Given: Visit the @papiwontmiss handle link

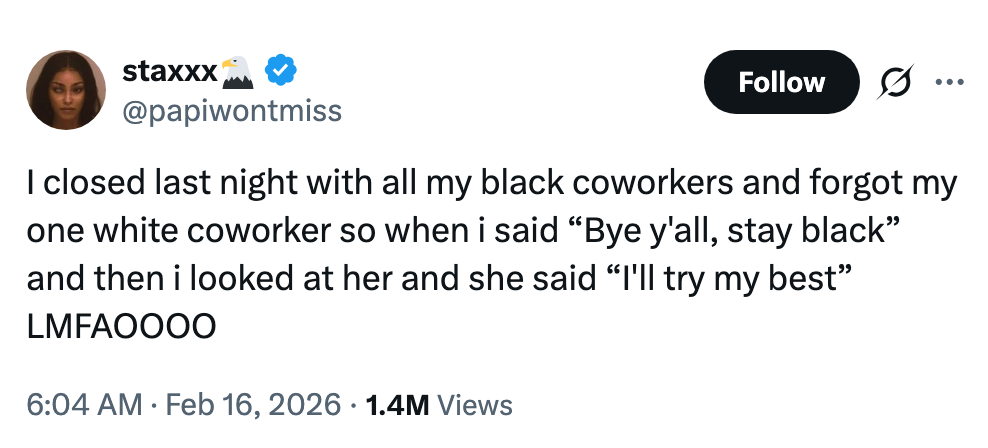Looking at the screenshot, I should [231, 110].
